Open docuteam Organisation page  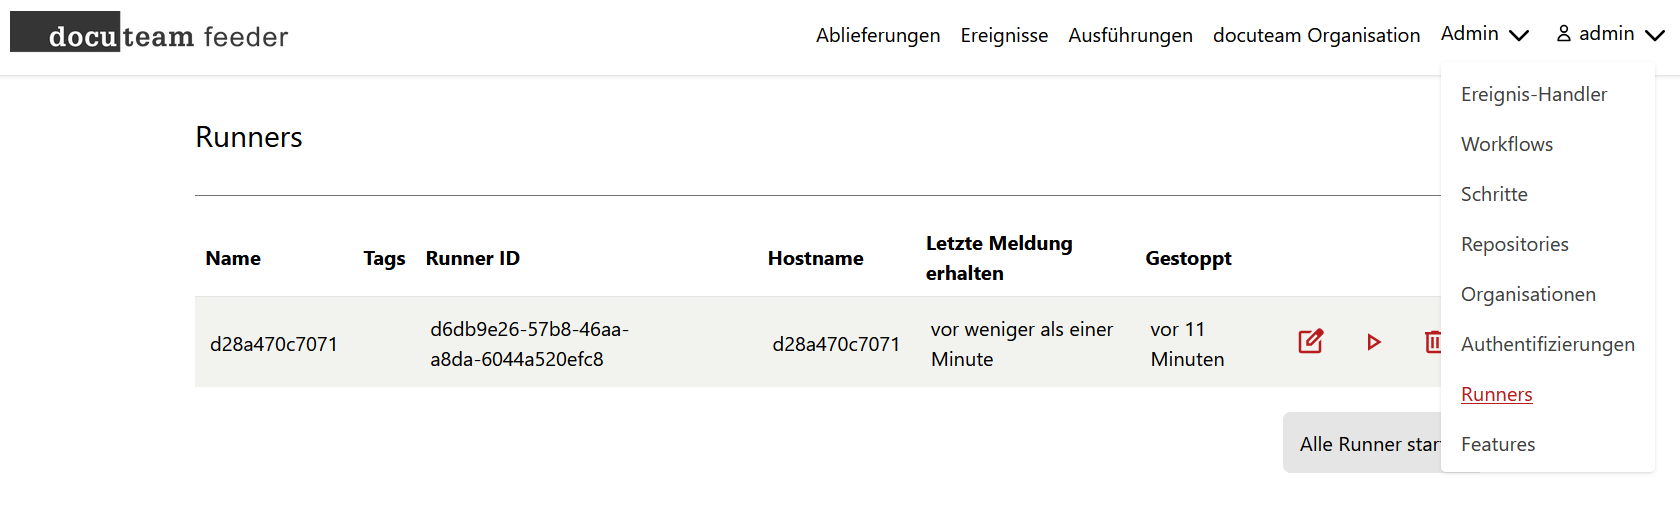1316,36
